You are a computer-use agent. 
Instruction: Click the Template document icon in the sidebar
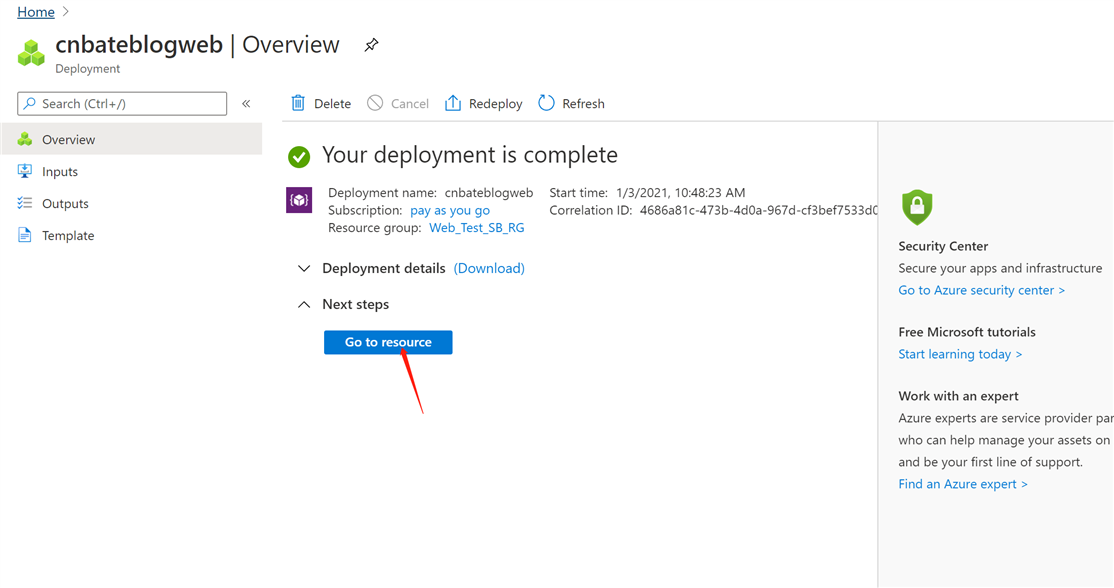[25, 235]
